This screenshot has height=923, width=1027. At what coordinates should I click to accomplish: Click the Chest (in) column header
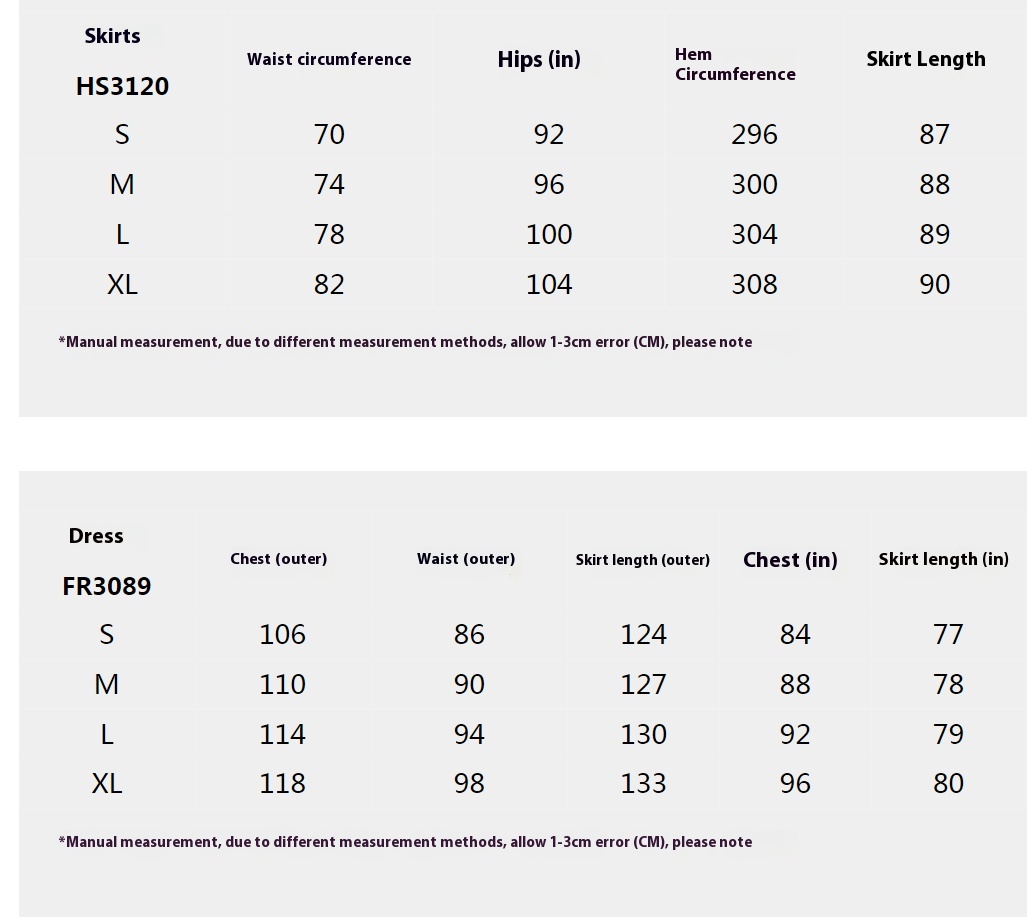790,560
